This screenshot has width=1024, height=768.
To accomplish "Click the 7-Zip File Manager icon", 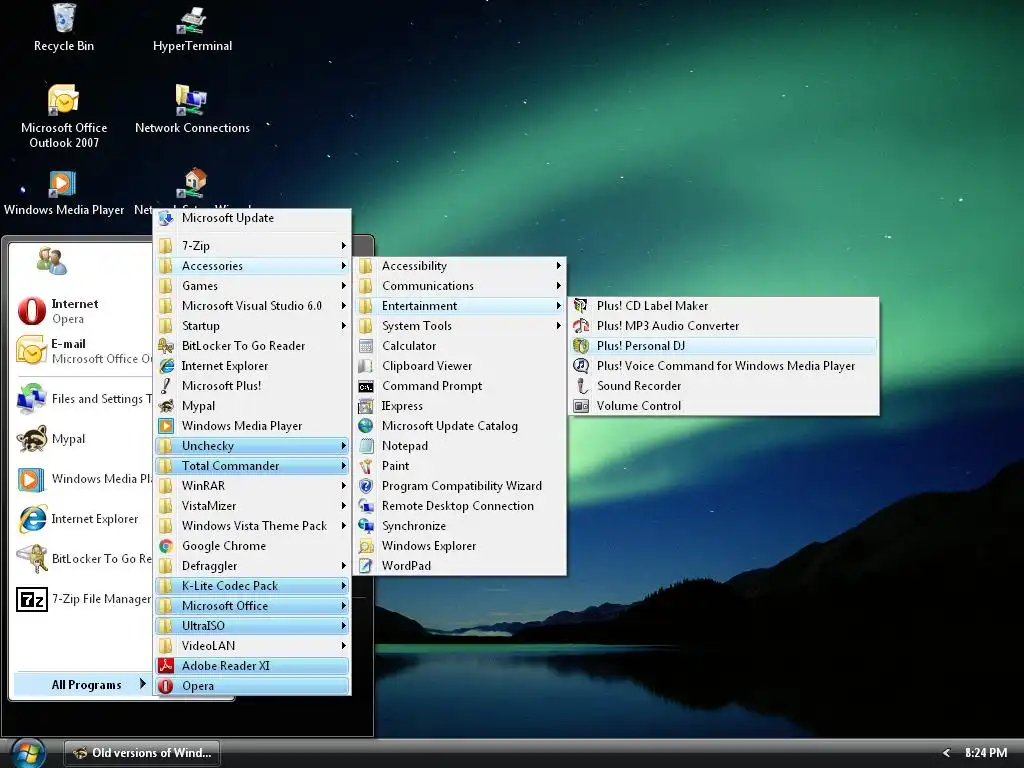I will click(x=31, y=599).
